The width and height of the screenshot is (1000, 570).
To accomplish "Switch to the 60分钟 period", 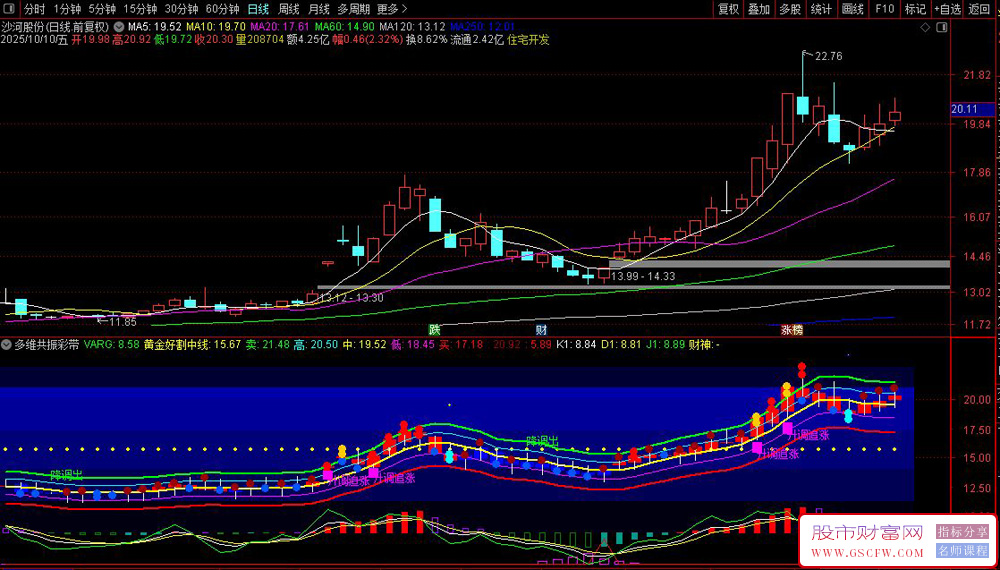I will (222, 9).
